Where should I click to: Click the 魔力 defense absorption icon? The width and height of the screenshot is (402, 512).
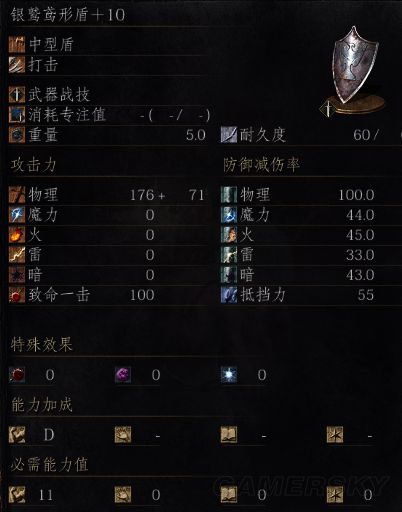(x=229, y=215)
